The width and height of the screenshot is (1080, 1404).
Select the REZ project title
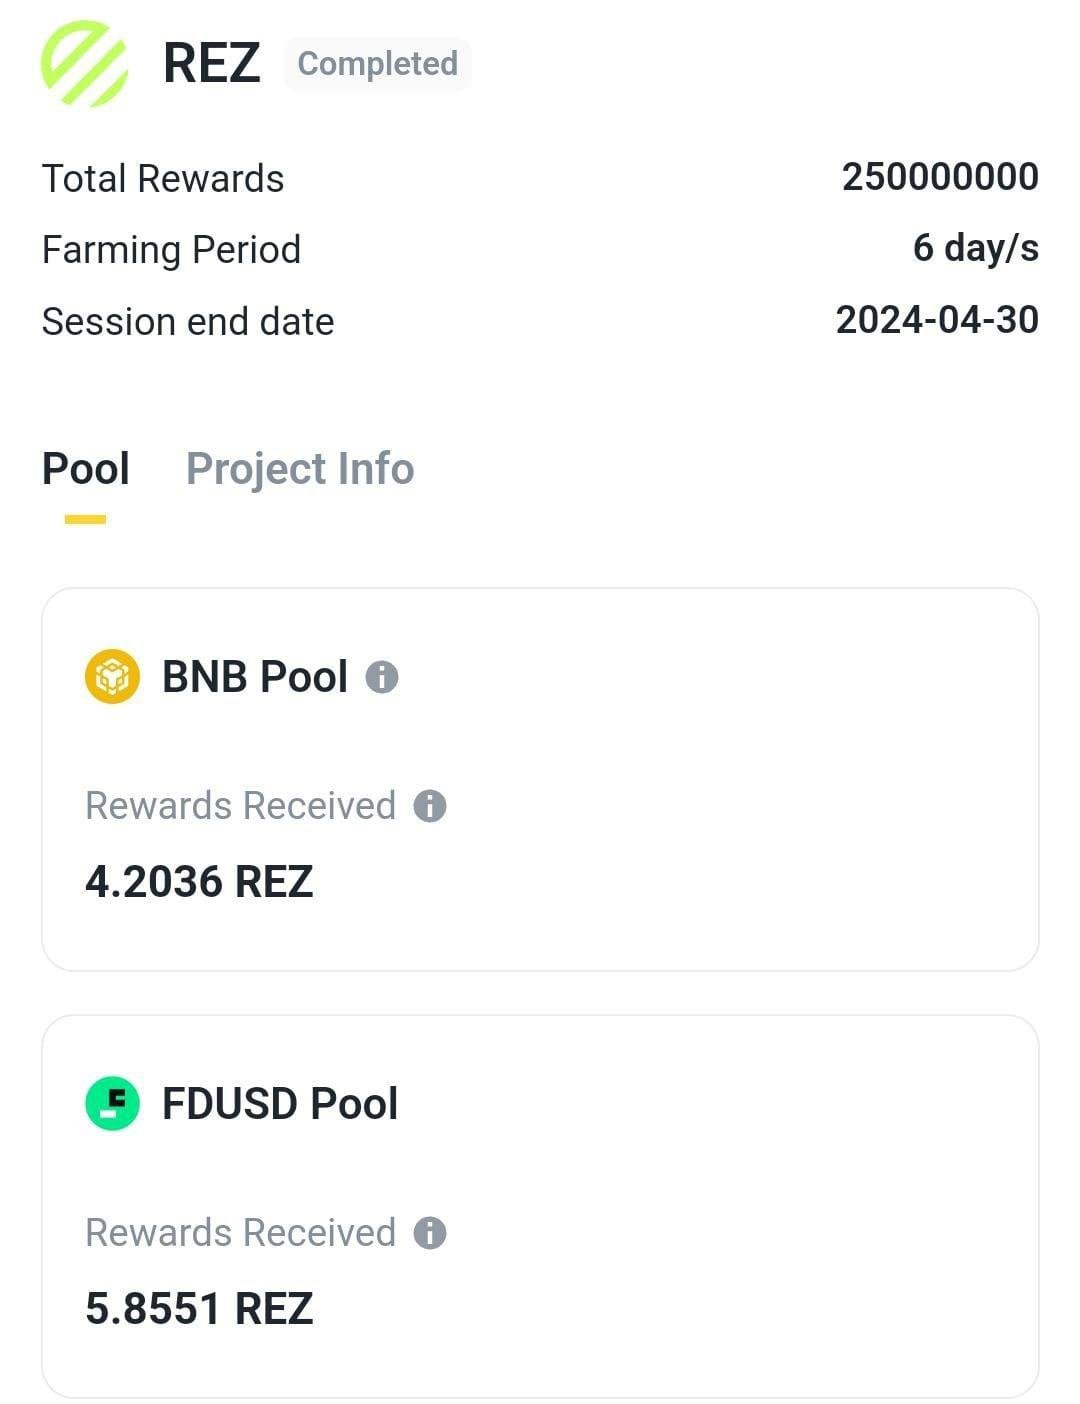[211, 63]
